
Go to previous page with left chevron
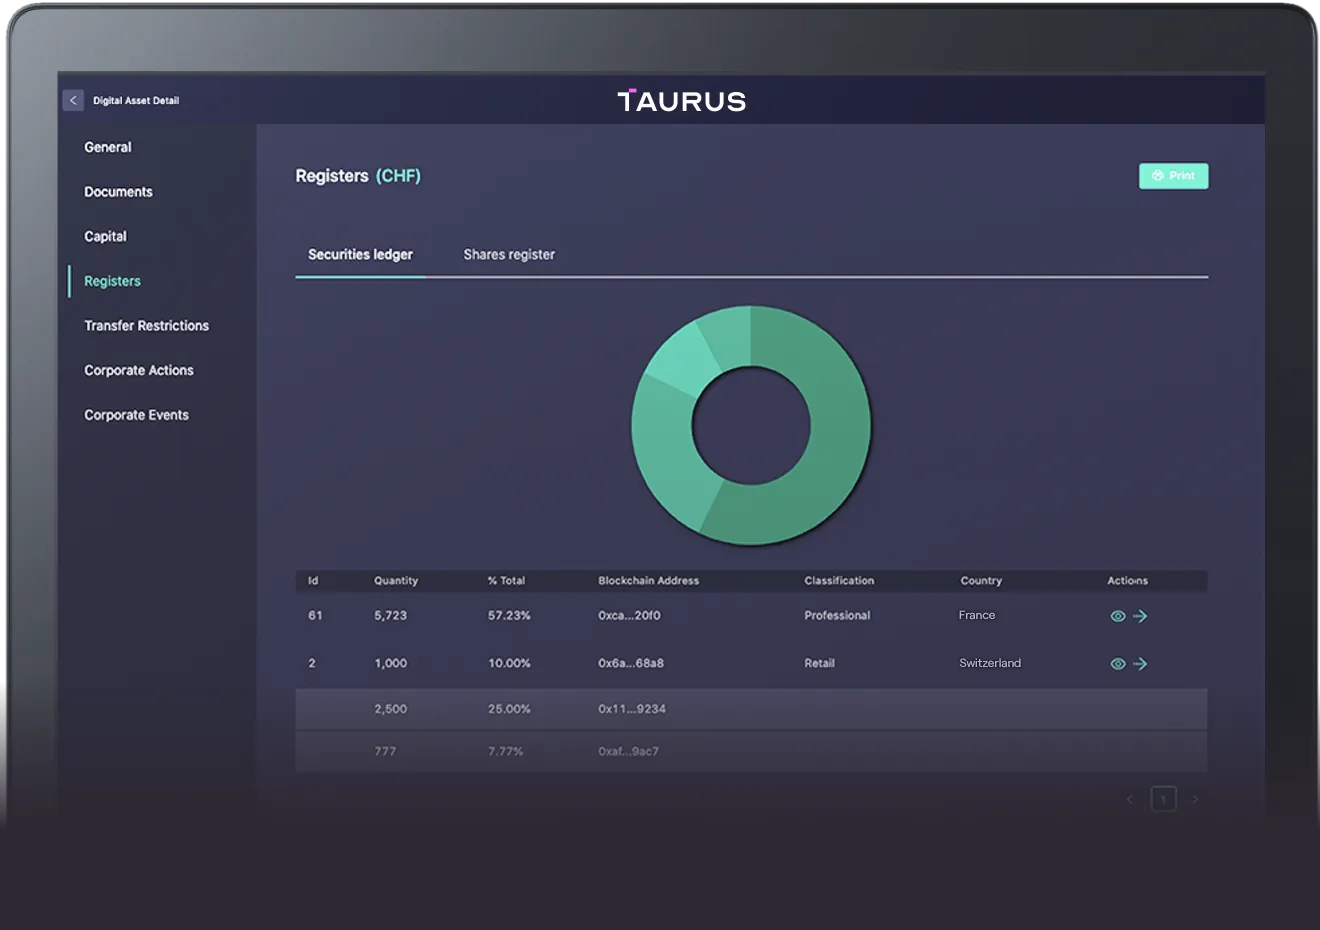coord(1130,799)
